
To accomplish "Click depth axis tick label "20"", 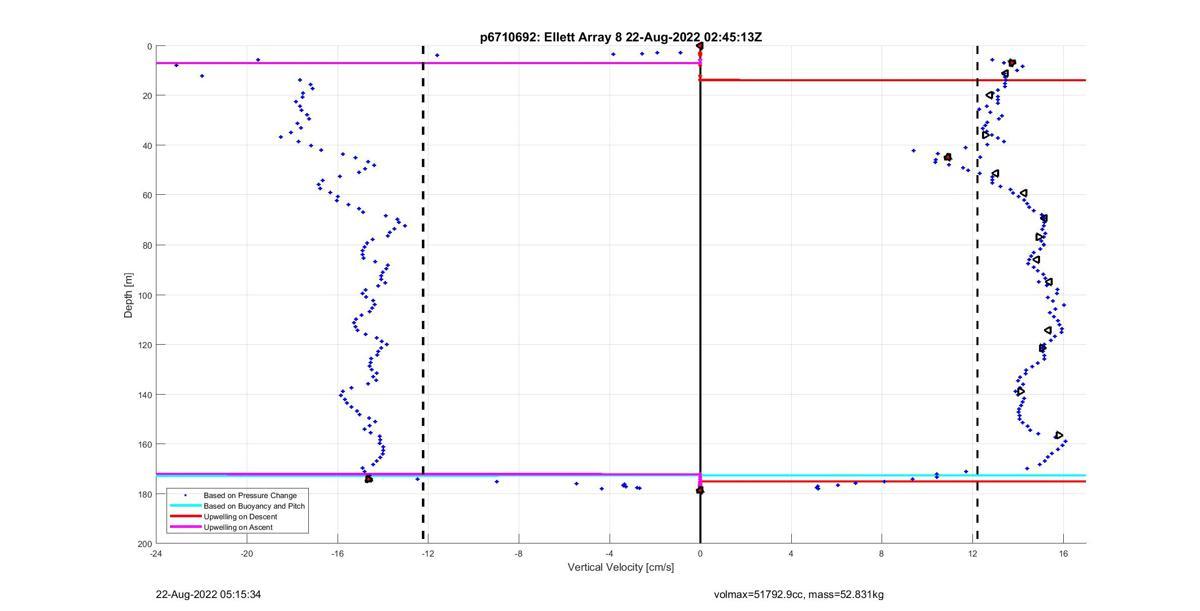I will (x=146, y=96).
